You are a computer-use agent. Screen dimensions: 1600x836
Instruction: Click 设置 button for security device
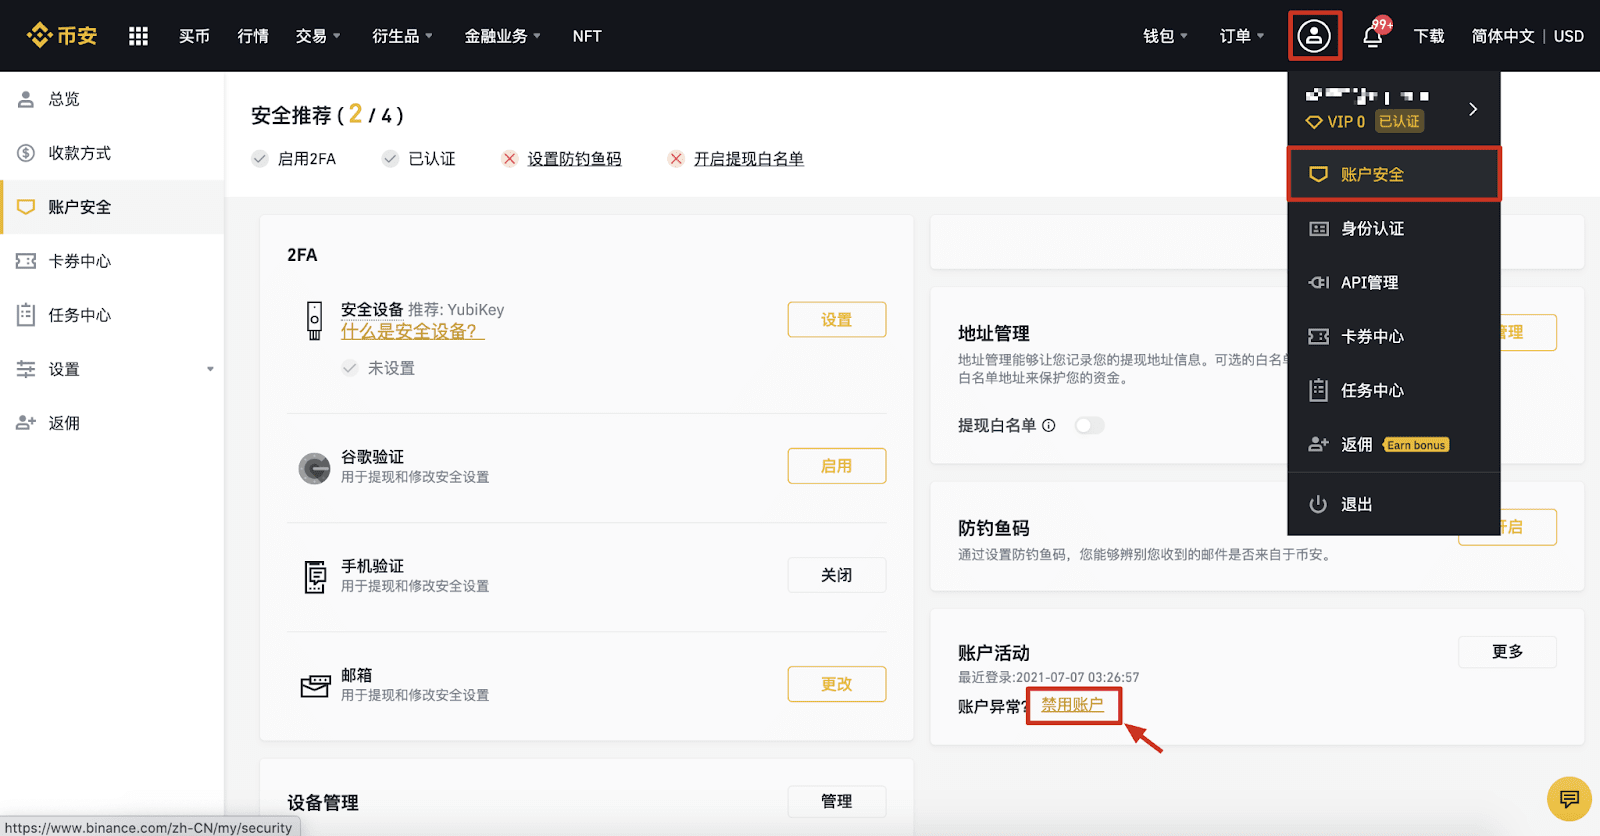pos(837,320)
